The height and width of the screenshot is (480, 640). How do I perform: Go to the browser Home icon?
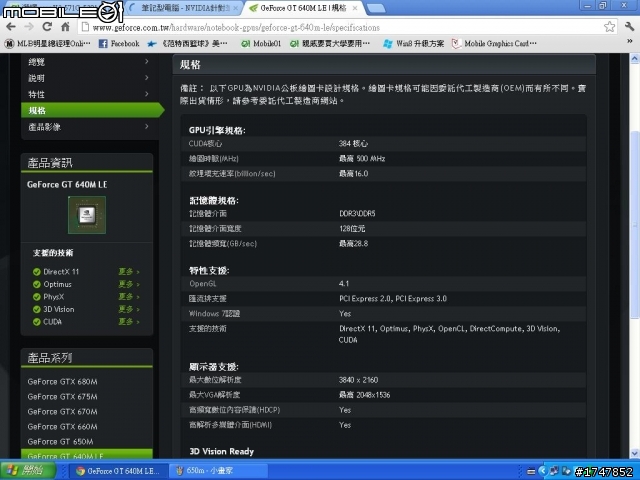pos(65,27)
